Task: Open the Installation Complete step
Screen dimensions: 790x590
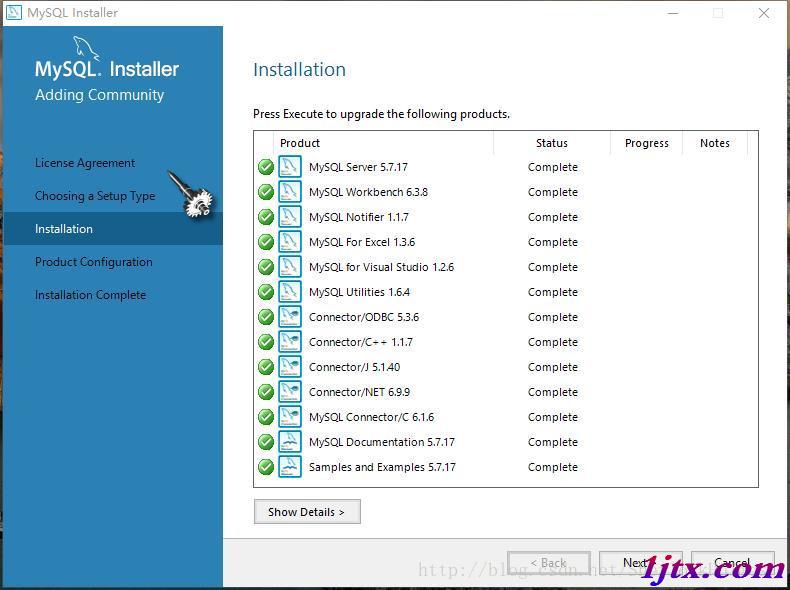Action: click(x=90, y=295)
